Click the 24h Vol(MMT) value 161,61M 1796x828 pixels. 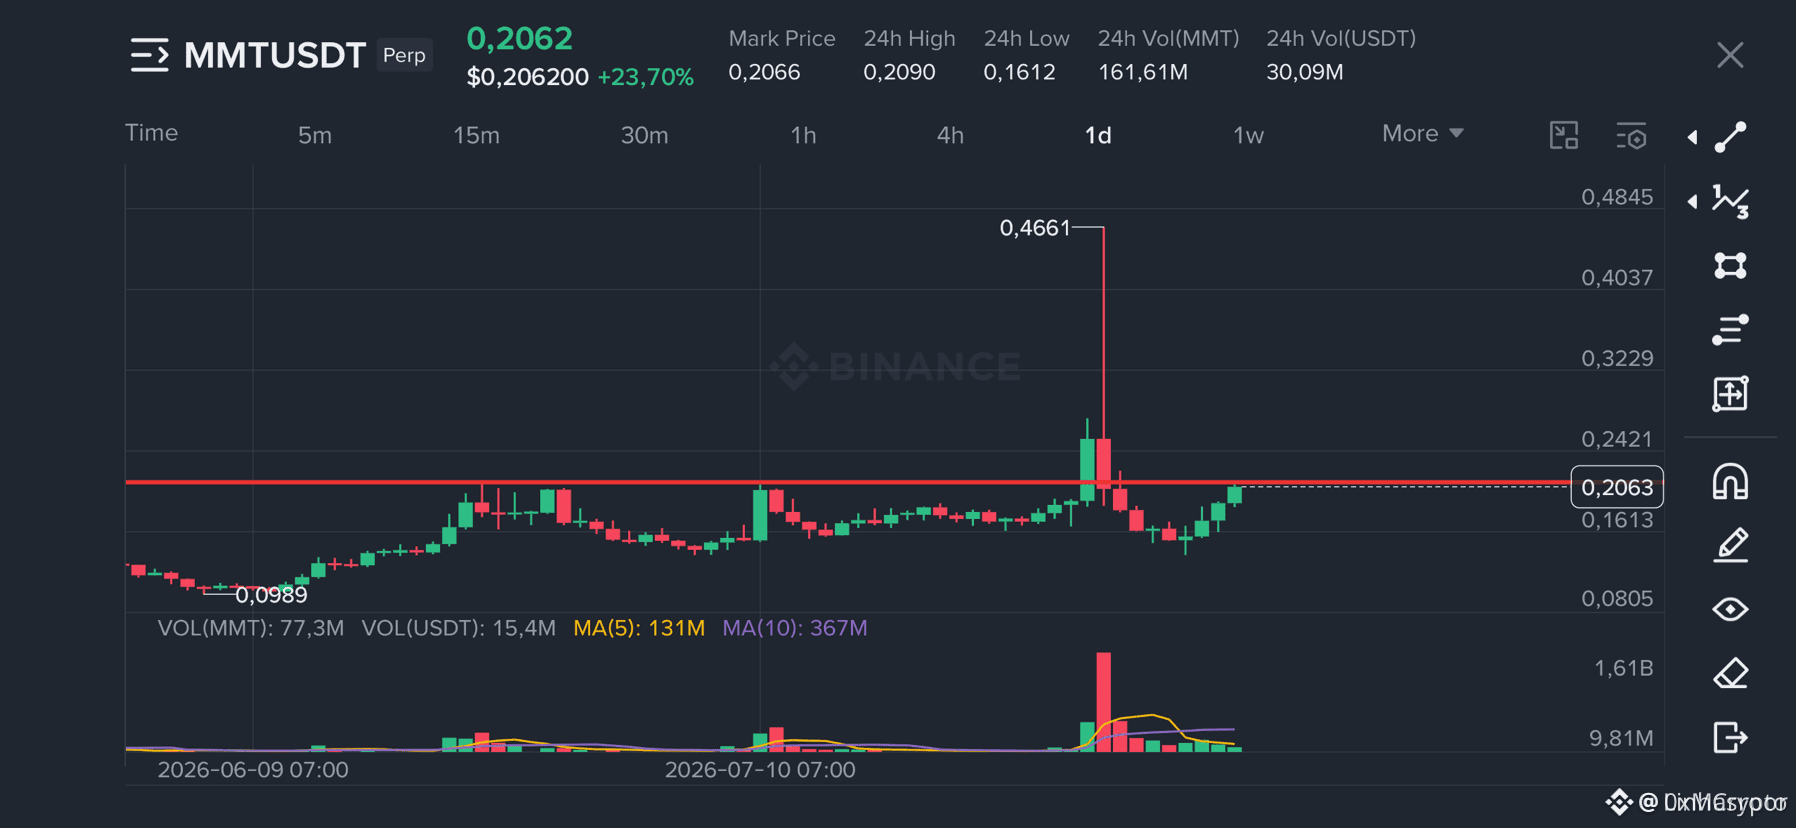(1143, 72)
